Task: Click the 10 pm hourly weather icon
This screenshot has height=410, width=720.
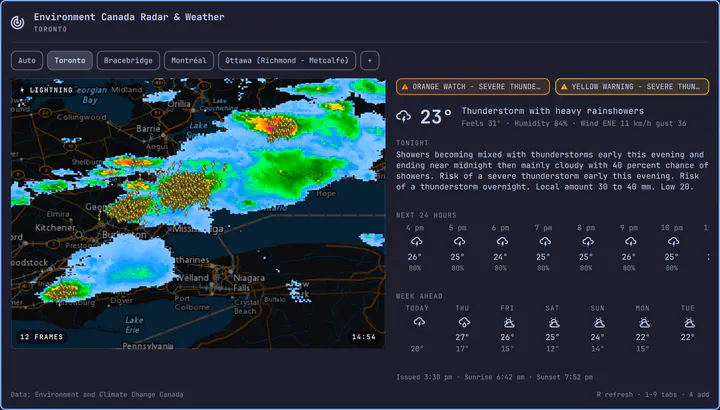Action: point(673,242)
